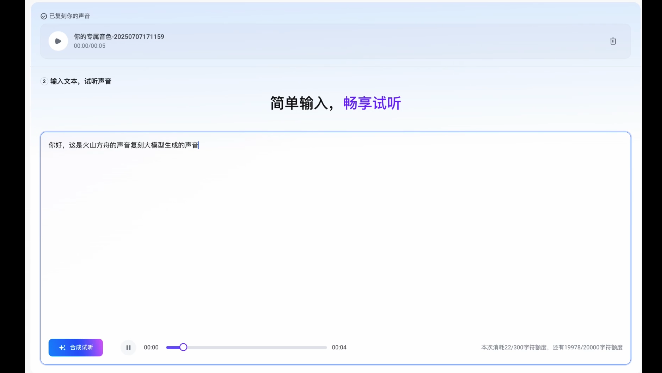The width and height of the screenshot is (662, 373).
Task: Click the 合成试听 synthesize button
Action: (76, 347)
